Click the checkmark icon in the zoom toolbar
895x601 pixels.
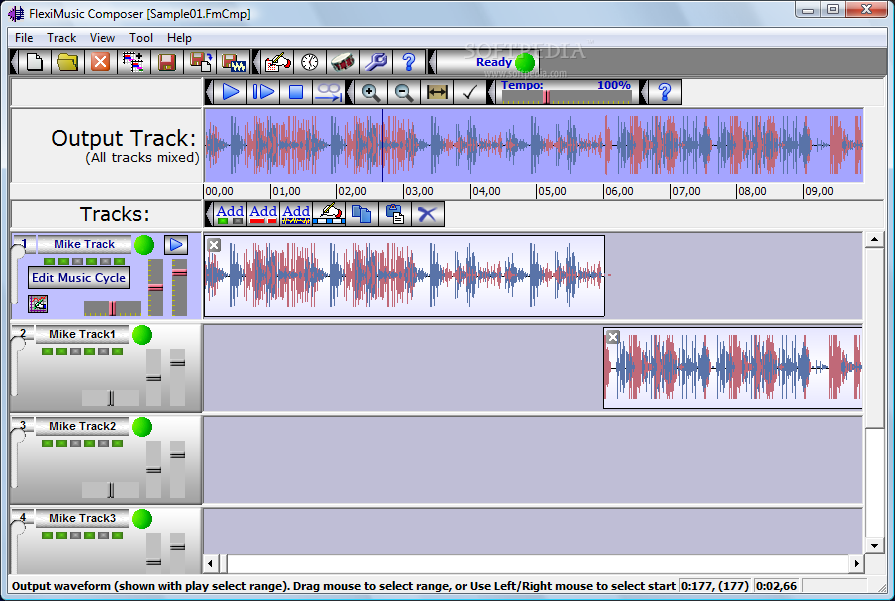pyautogui.click(x=470, y=92)
